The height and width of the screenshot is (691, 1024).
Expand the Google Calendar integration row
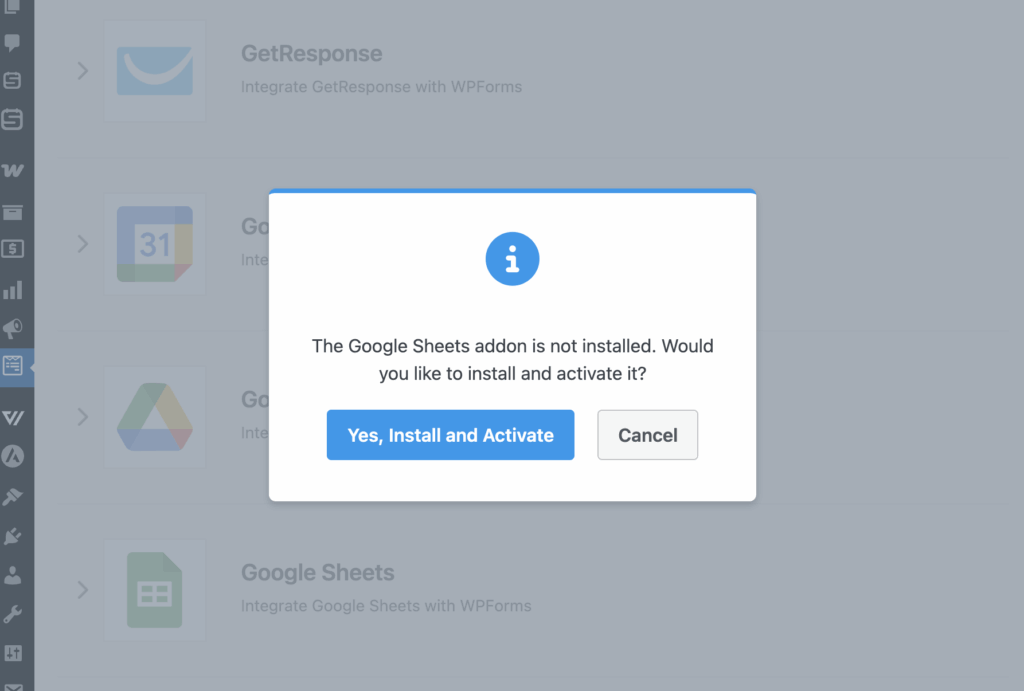tap(83, 244)
